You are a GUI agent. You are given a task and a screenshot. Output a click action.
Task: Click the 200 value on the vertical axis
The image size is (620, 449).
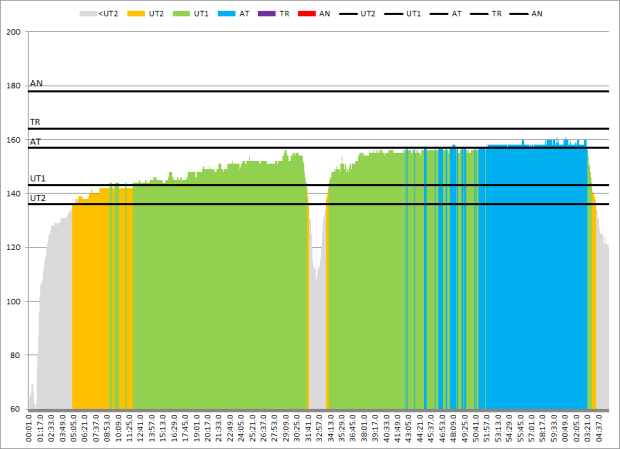click(x=14, y=33)
